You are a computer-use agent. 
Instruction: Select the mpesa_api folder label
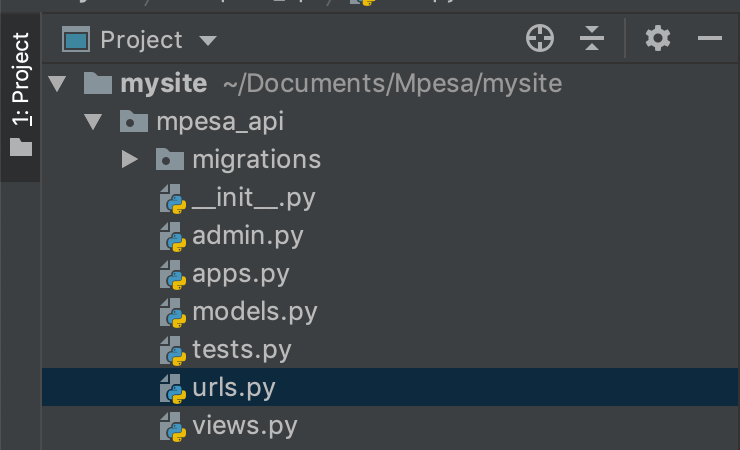[220, 122]
